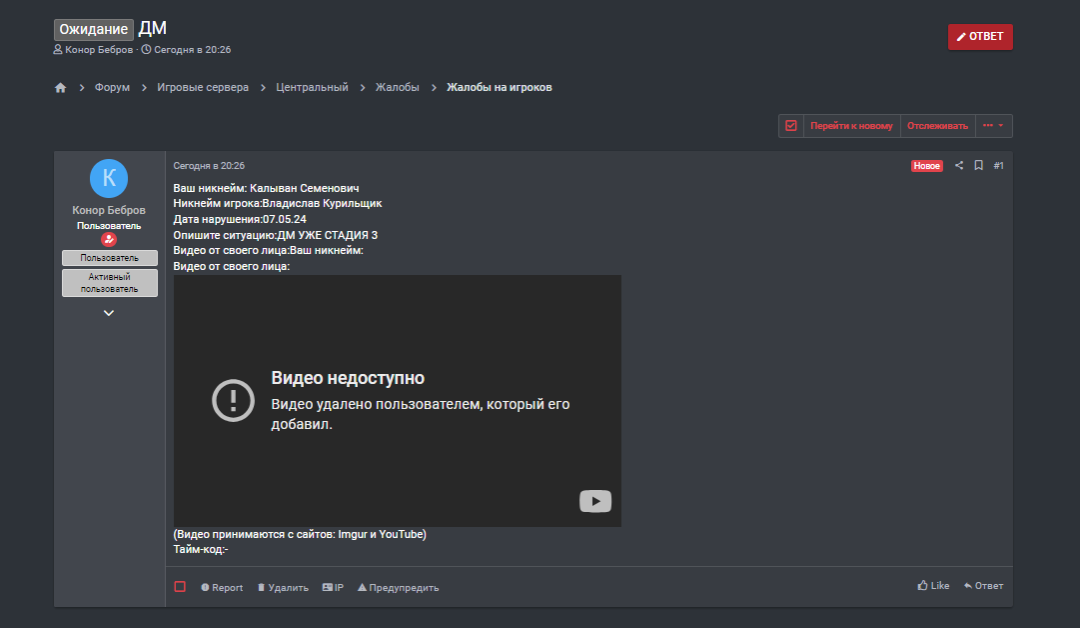1080x628 pixels.
Task: Click the Активный пользователь banner
Action: tap(110, 282)
